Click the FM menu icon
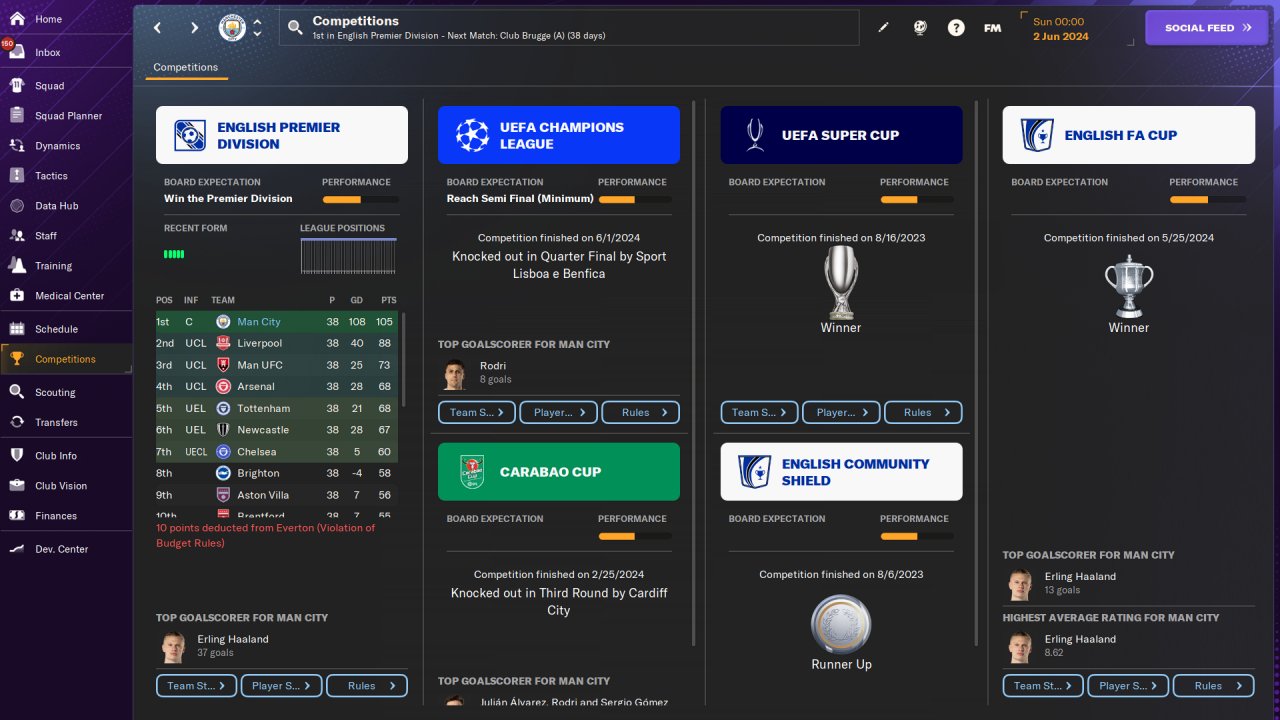 pyautogui.click(x=992, y=28)
